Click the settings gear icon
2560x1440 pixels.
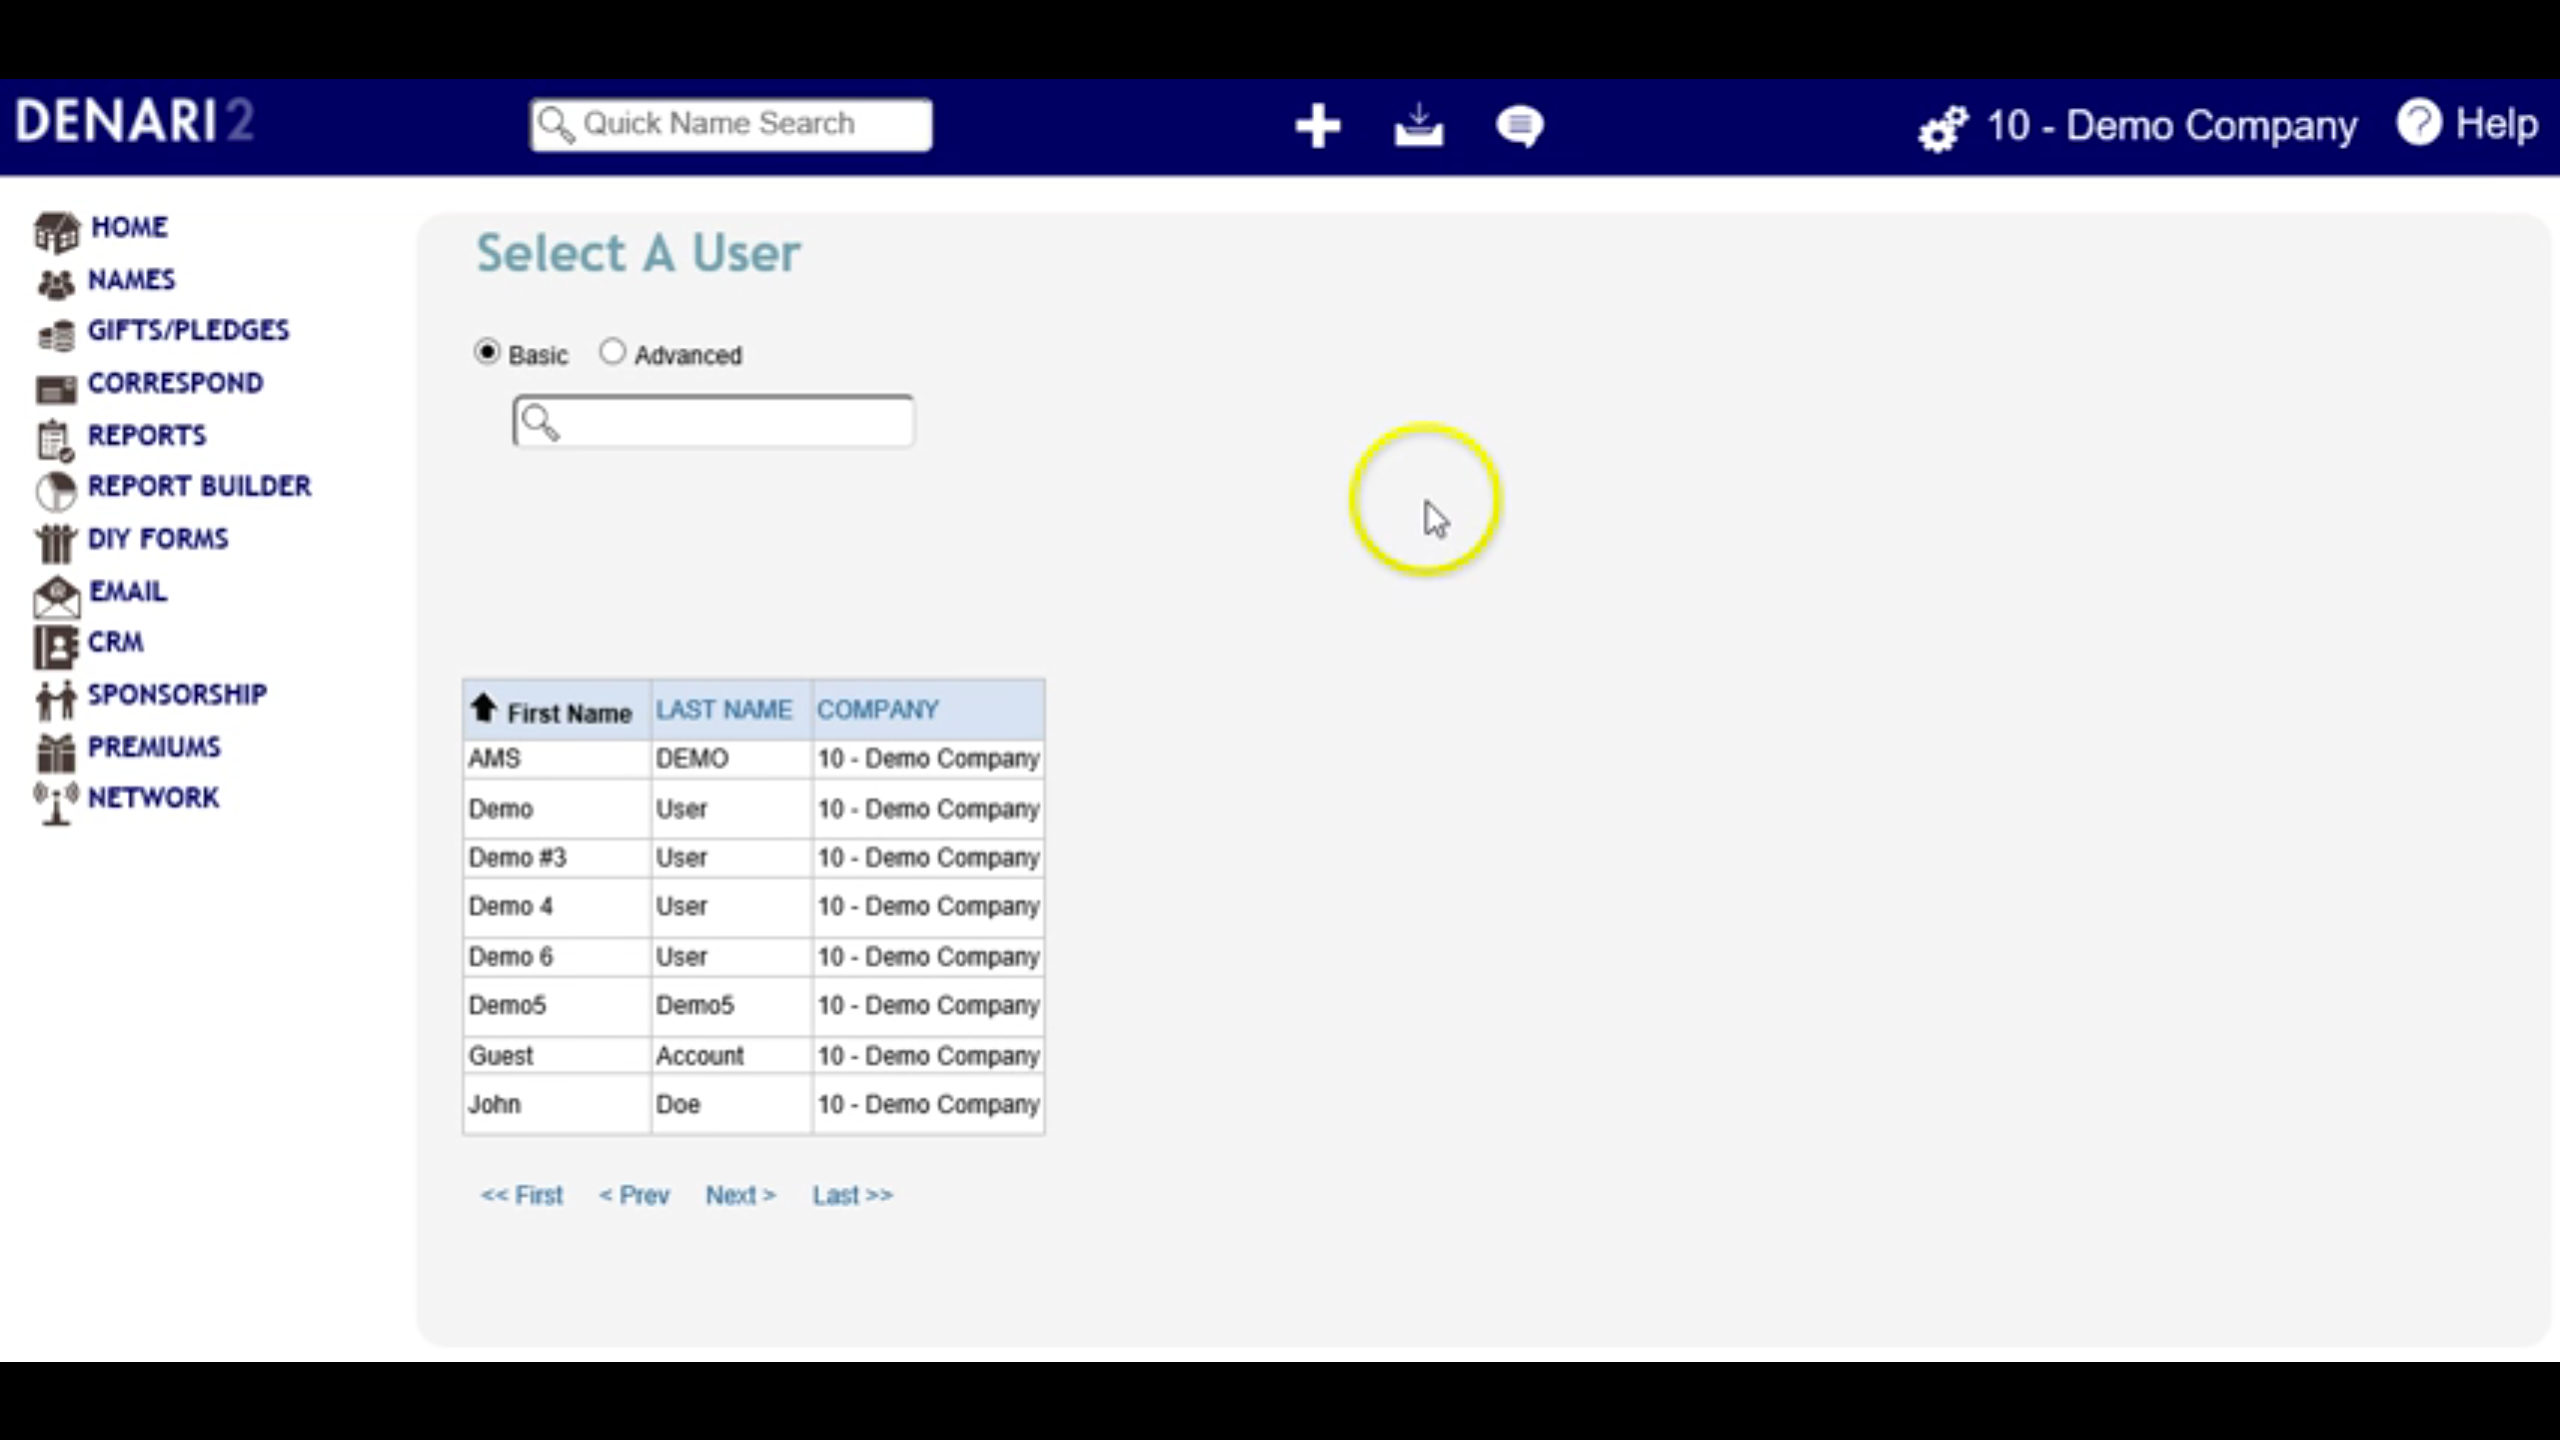[1942, 128]
